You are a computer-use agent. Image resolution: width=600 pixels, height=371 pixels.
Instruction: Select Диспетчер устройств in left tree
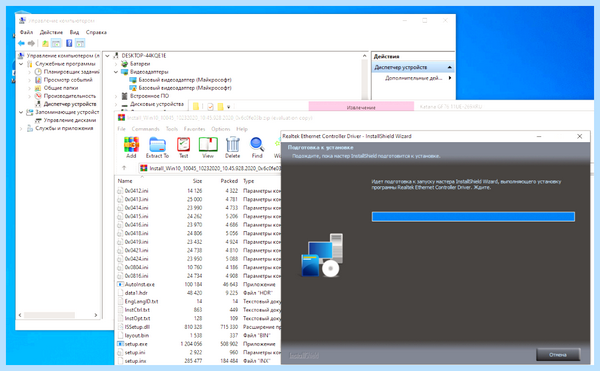pos(70,104)
